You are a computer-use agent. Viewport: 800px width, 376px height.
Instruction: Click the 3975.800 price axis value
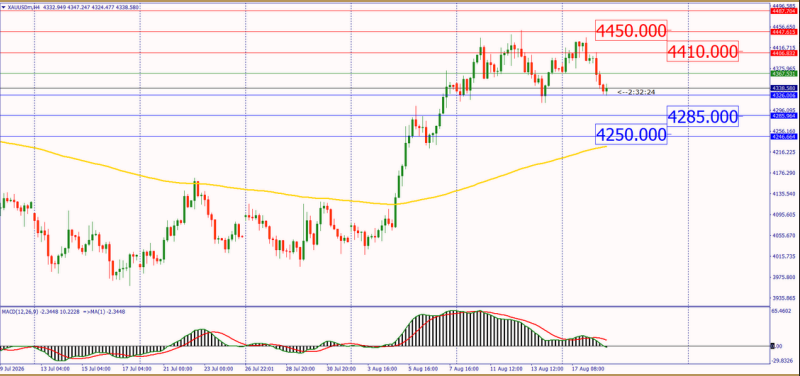pyautogui.click(x=783, y=278)
